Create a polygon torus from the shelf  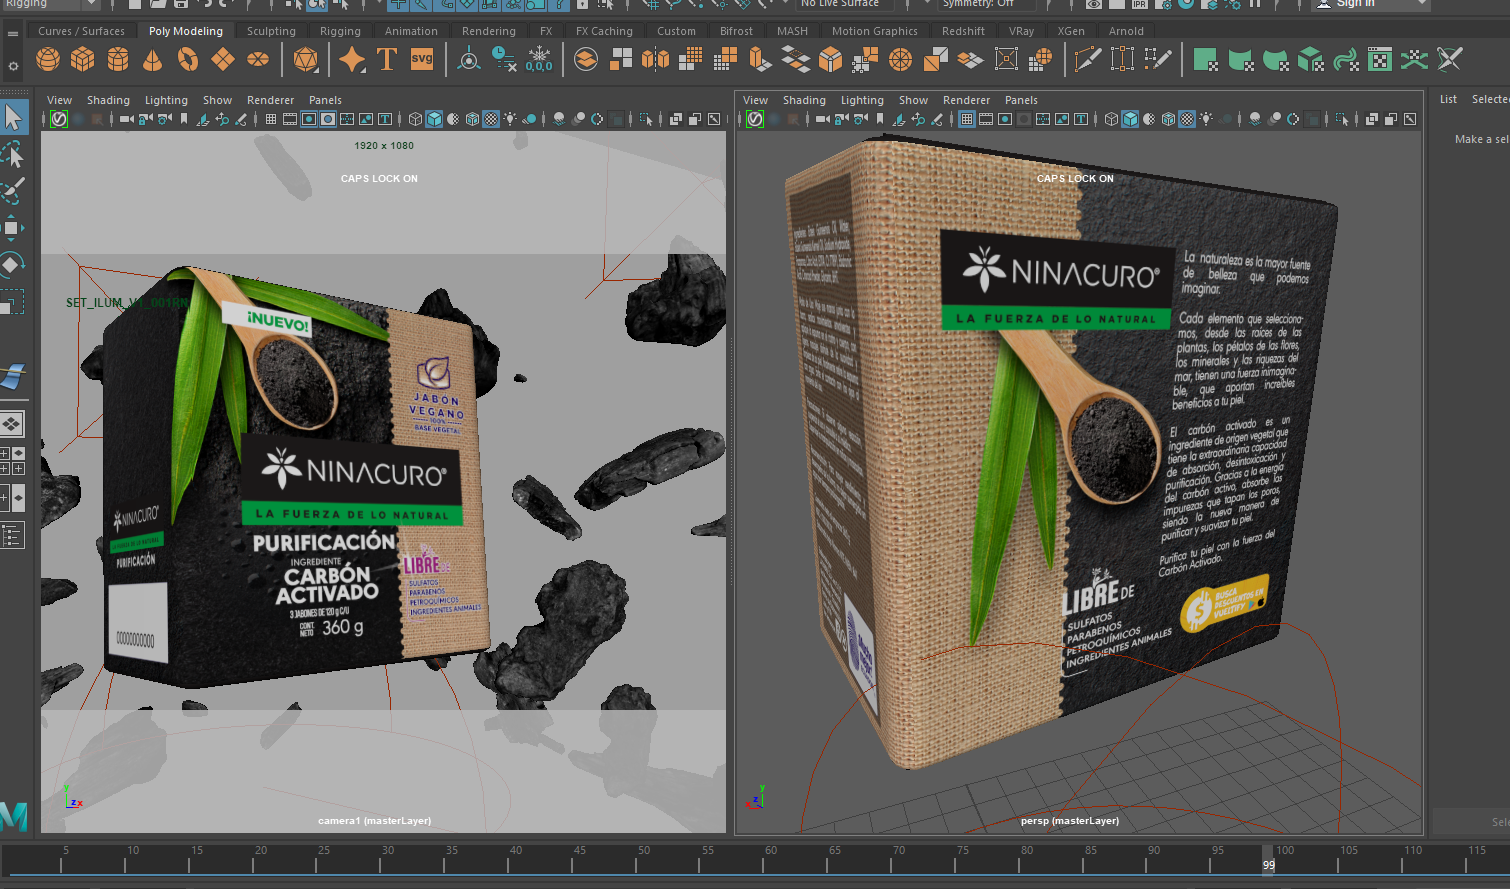point(188,60)
